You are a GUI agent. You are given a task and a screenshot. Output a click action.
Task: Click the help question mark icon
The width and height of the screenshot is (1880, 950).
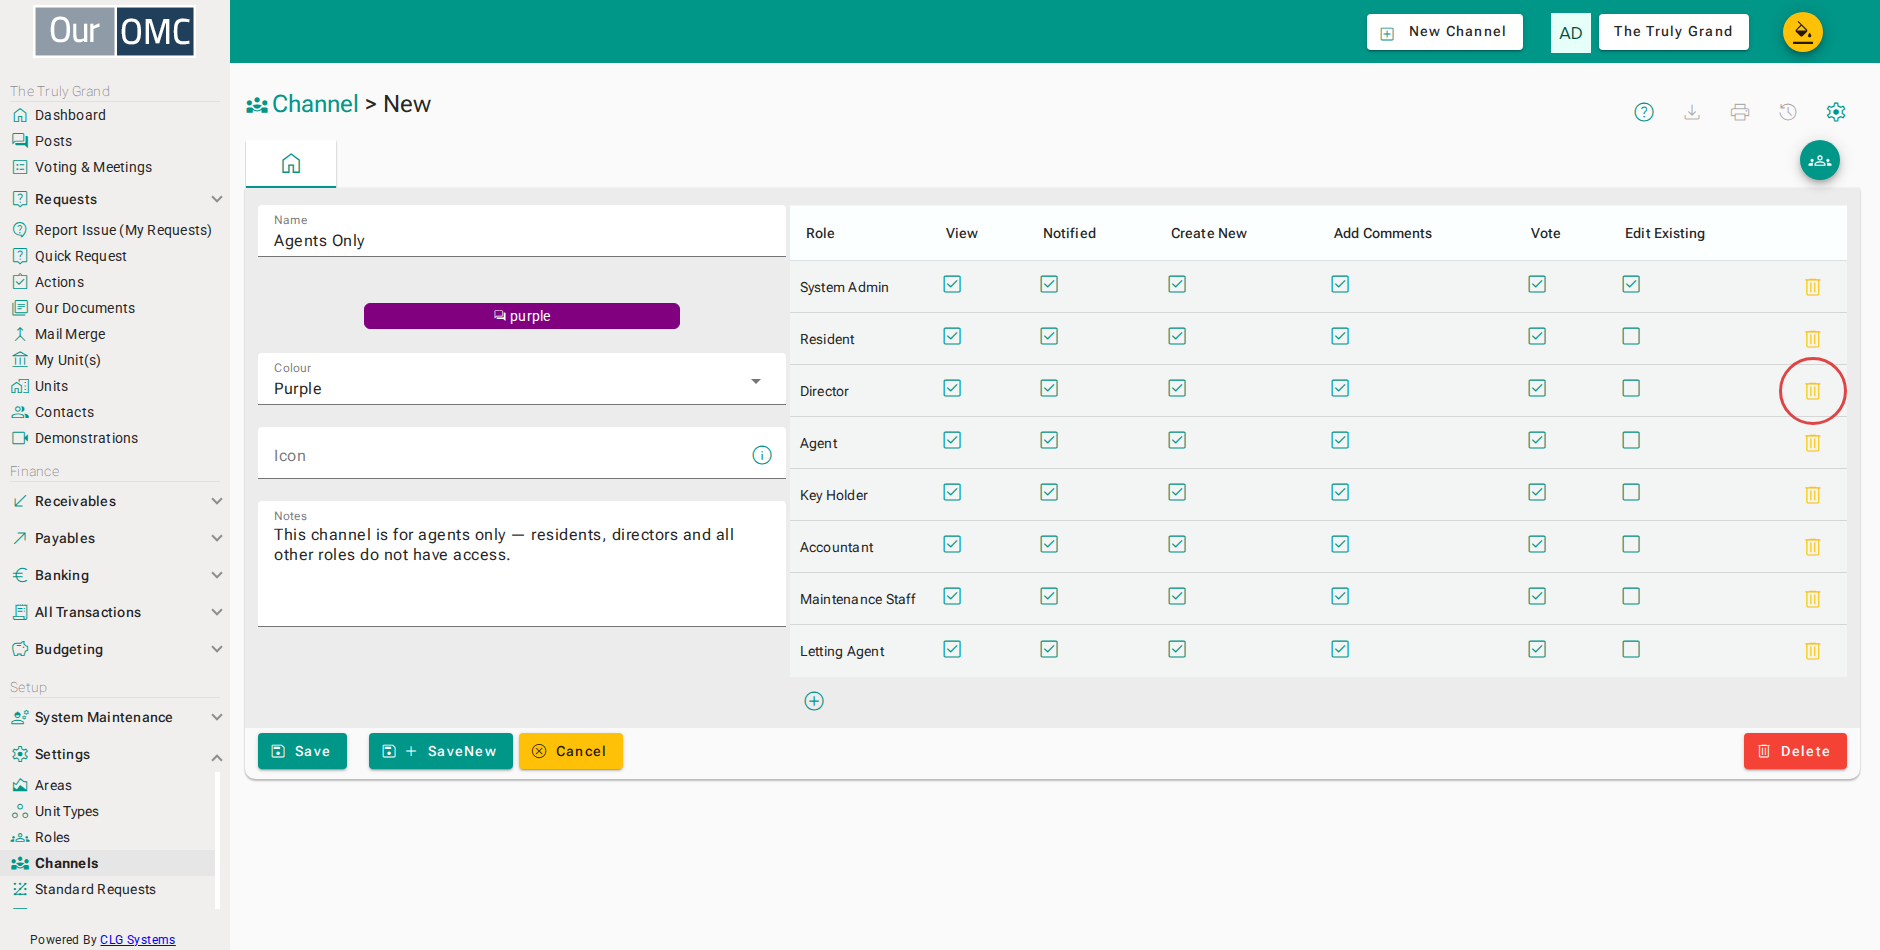click(x=1644, y=112)
